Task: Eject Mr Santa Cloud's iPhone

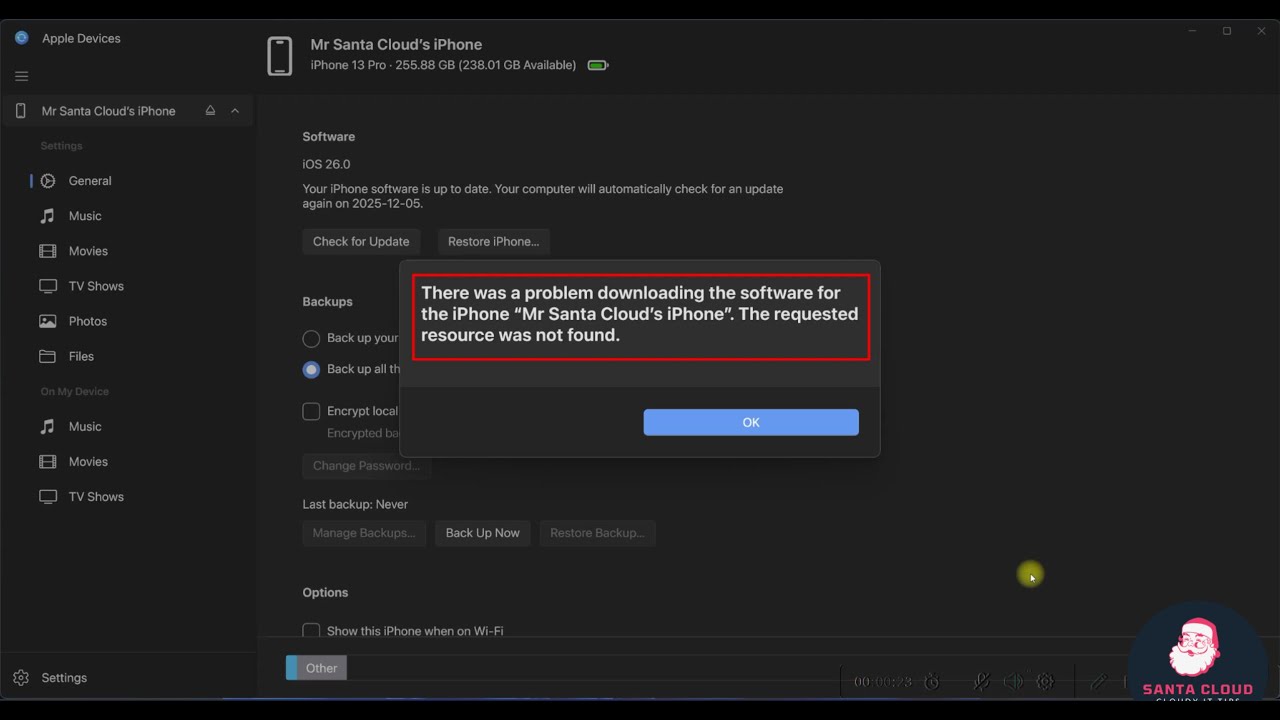Action: (x=210, y=111)
